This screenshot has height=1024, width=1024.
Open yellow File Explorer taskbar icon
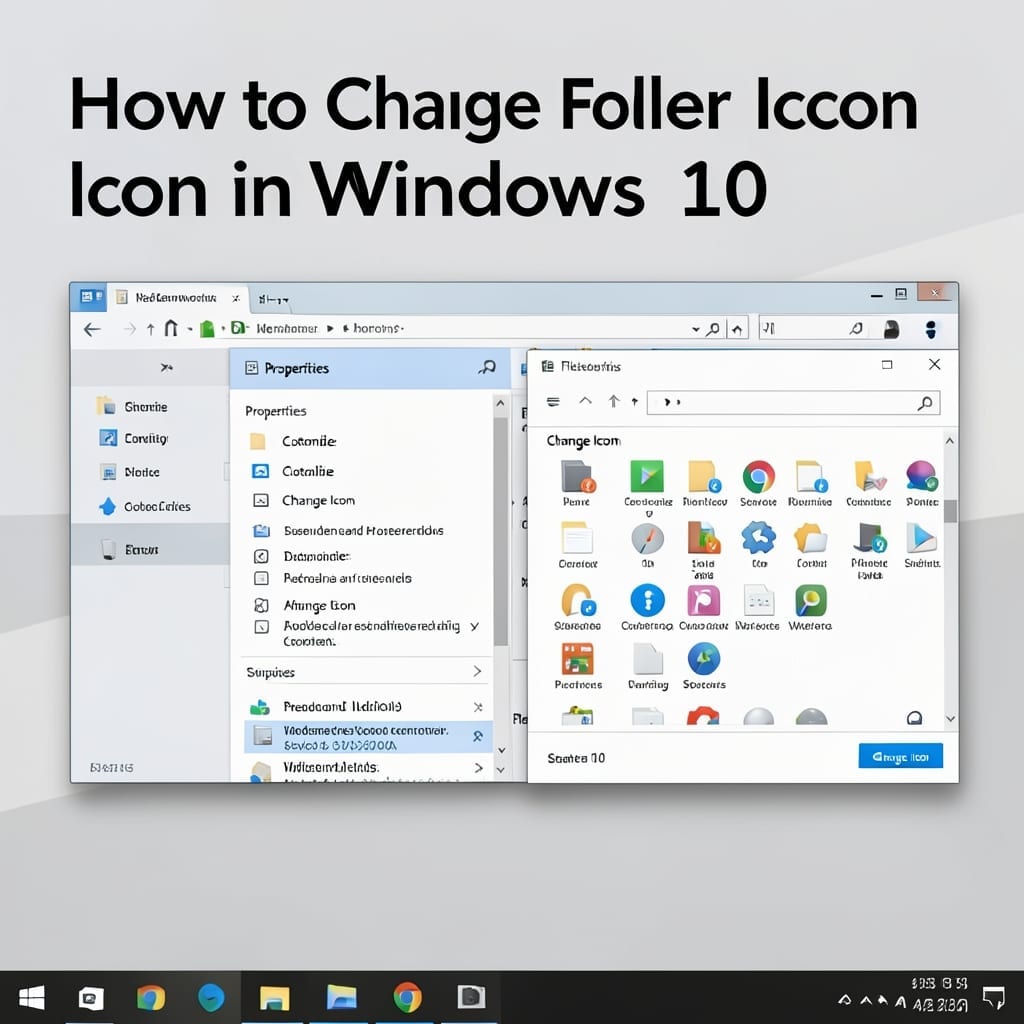point(274,999)
